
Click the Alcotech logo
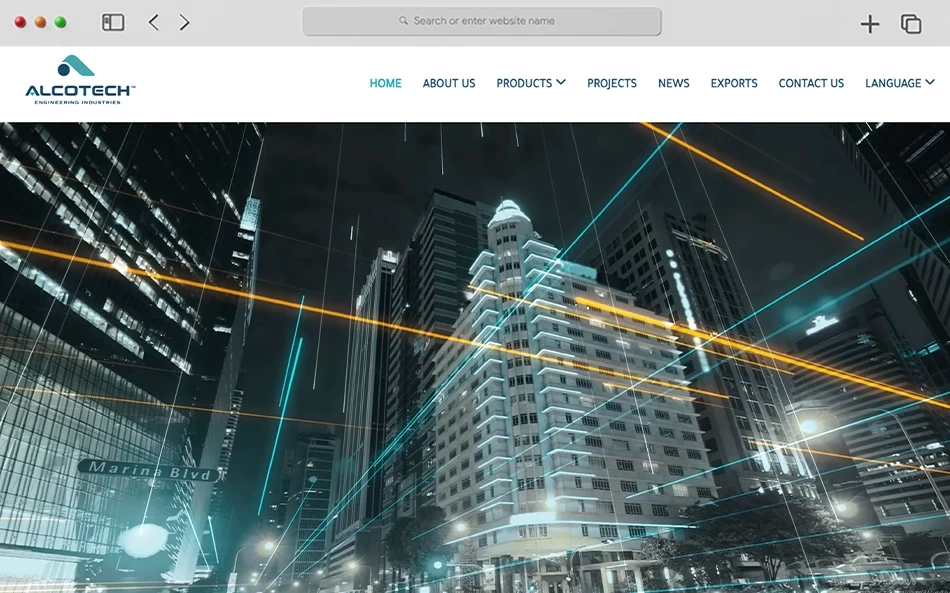click(x=80, y=80)
